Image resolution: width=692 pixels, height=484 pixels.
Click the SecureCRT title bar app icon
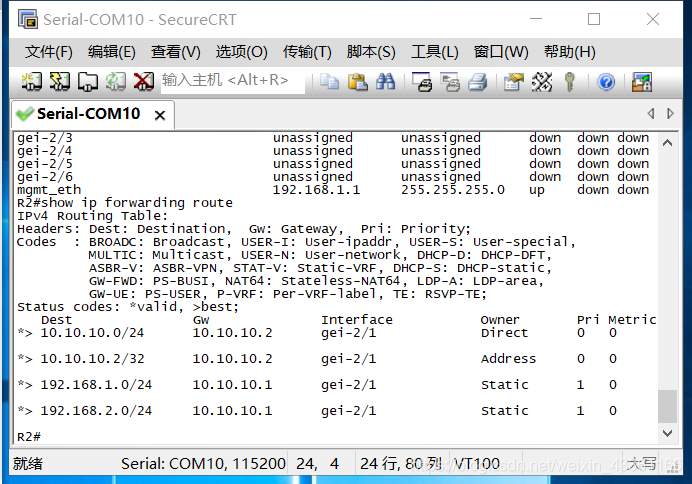click(x=28, y=19)
